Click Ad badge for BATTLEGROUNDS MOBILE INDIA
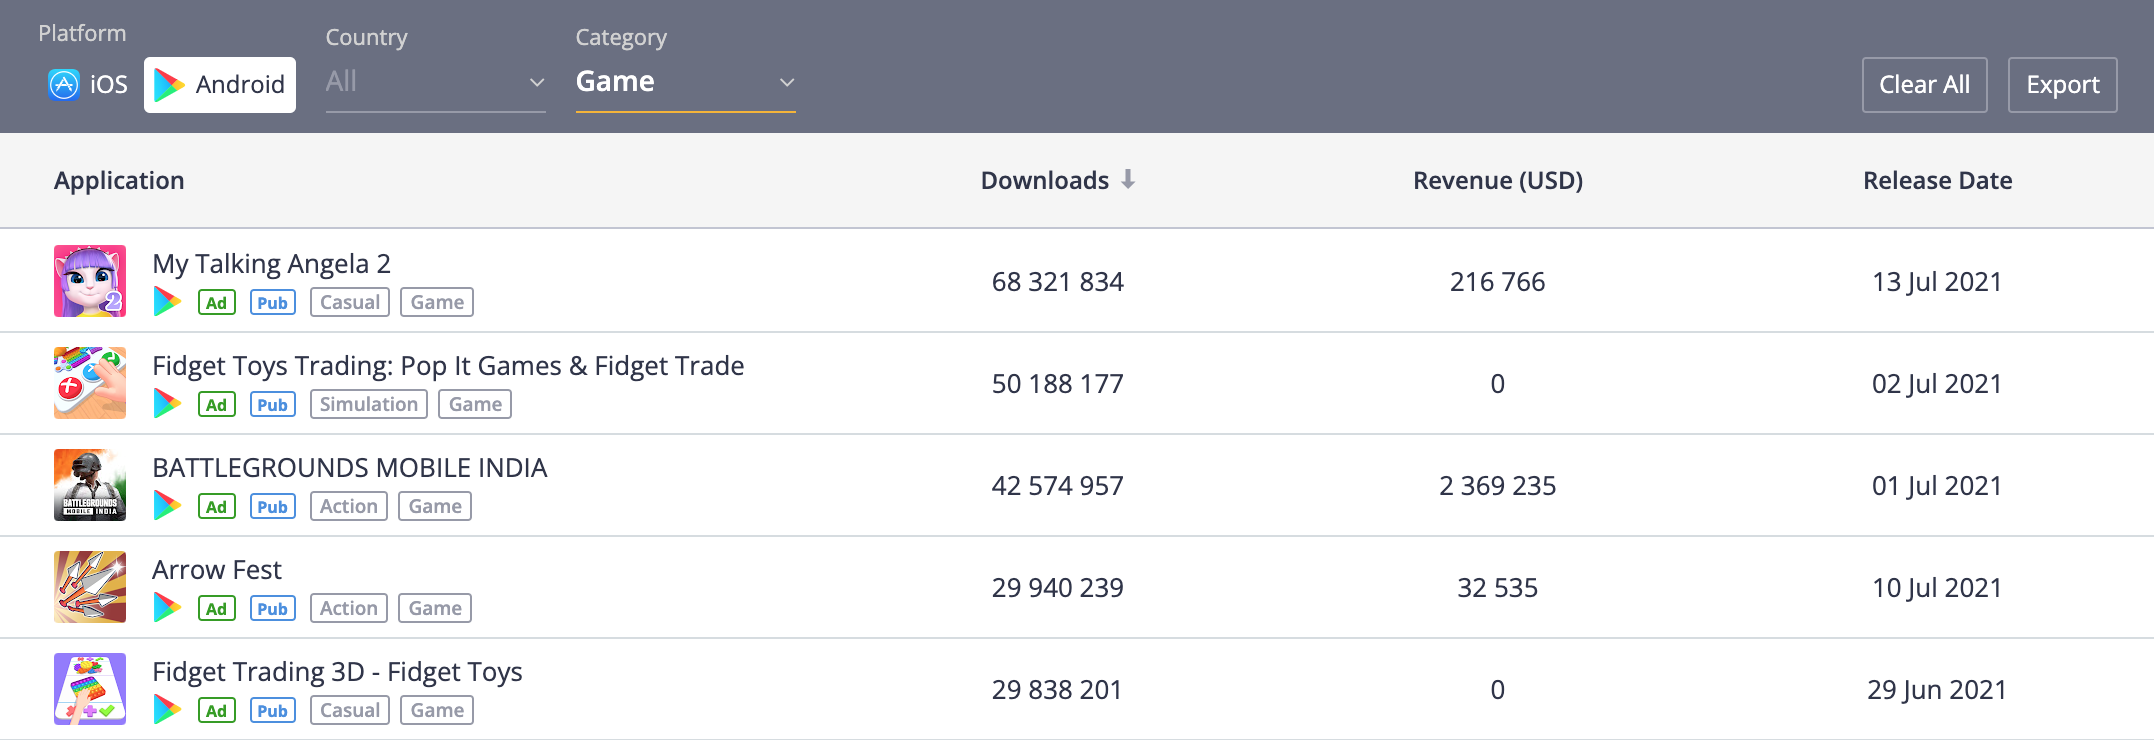Image resolution: width=2154 pixels, height=740 pixels. [217, 506]
